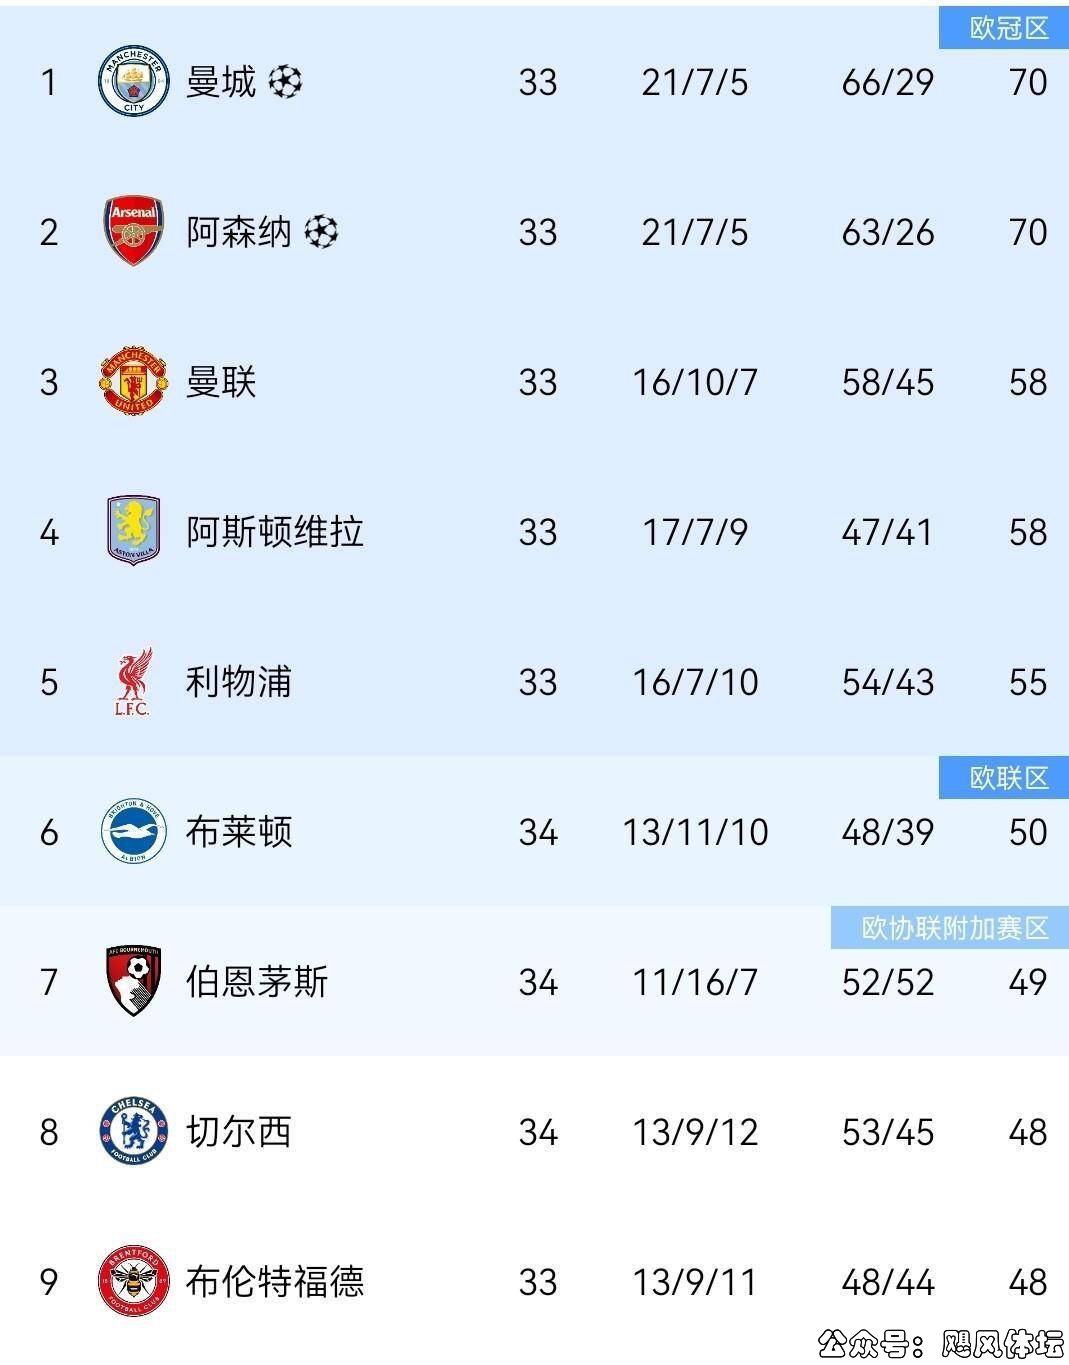Click the Manchester United club crest
The image size is (1069, 1365).
click(134, 381)
